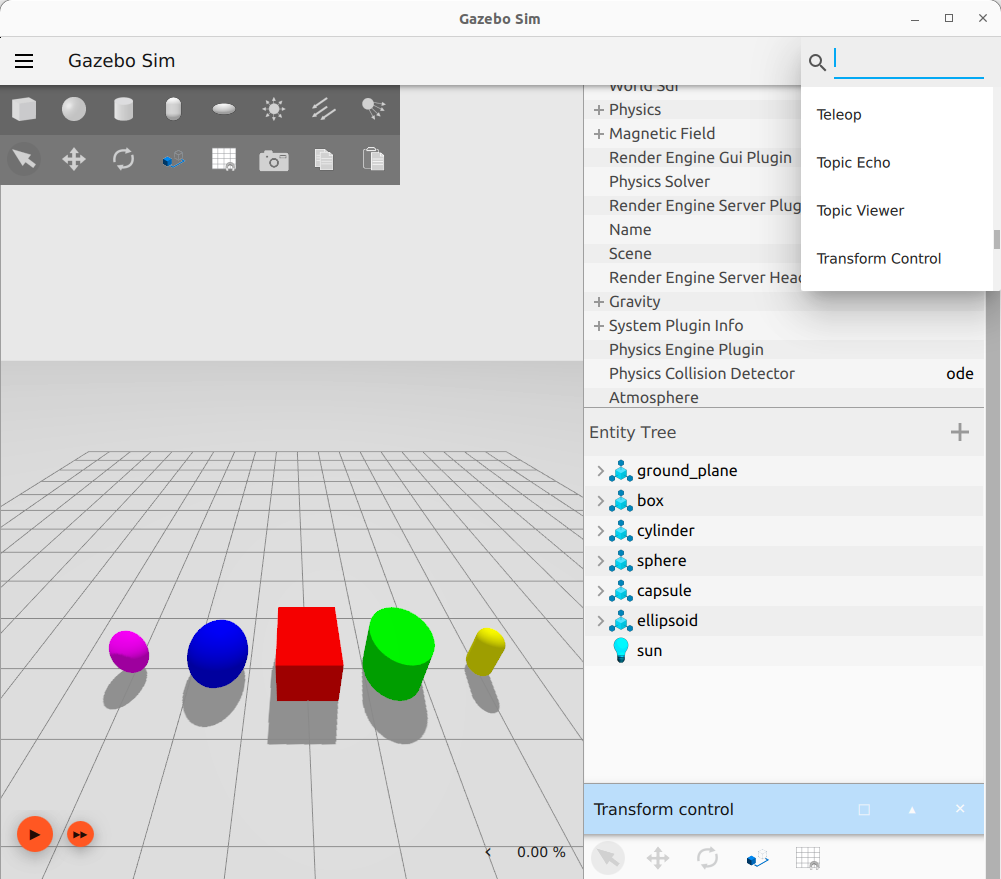Add a point light to the scene

coord(273,109)
